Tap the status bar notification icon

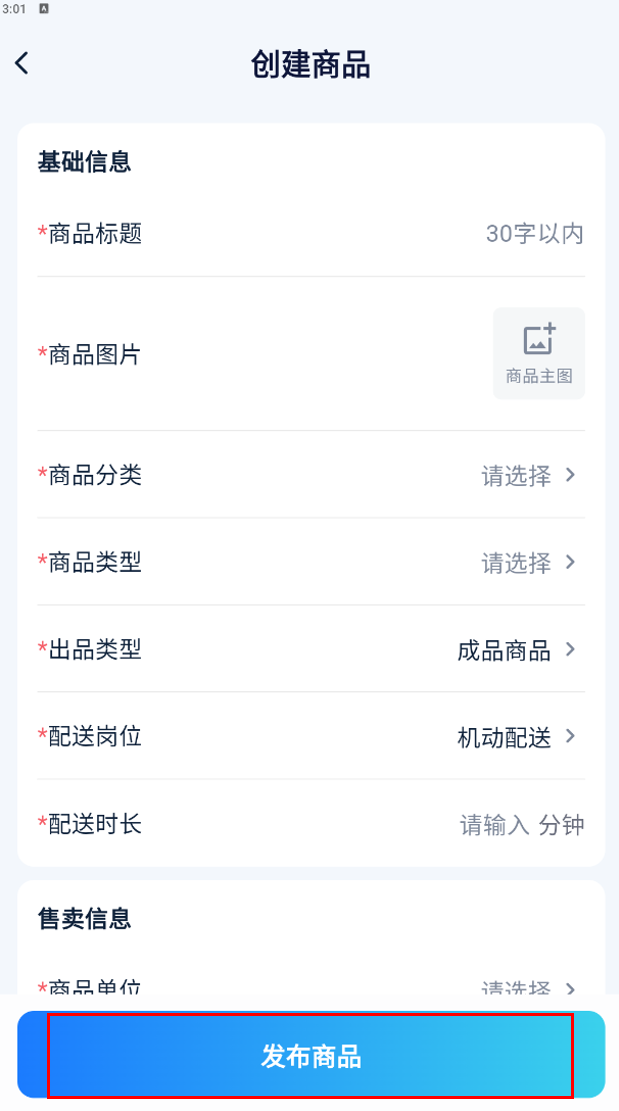point(44,9)
